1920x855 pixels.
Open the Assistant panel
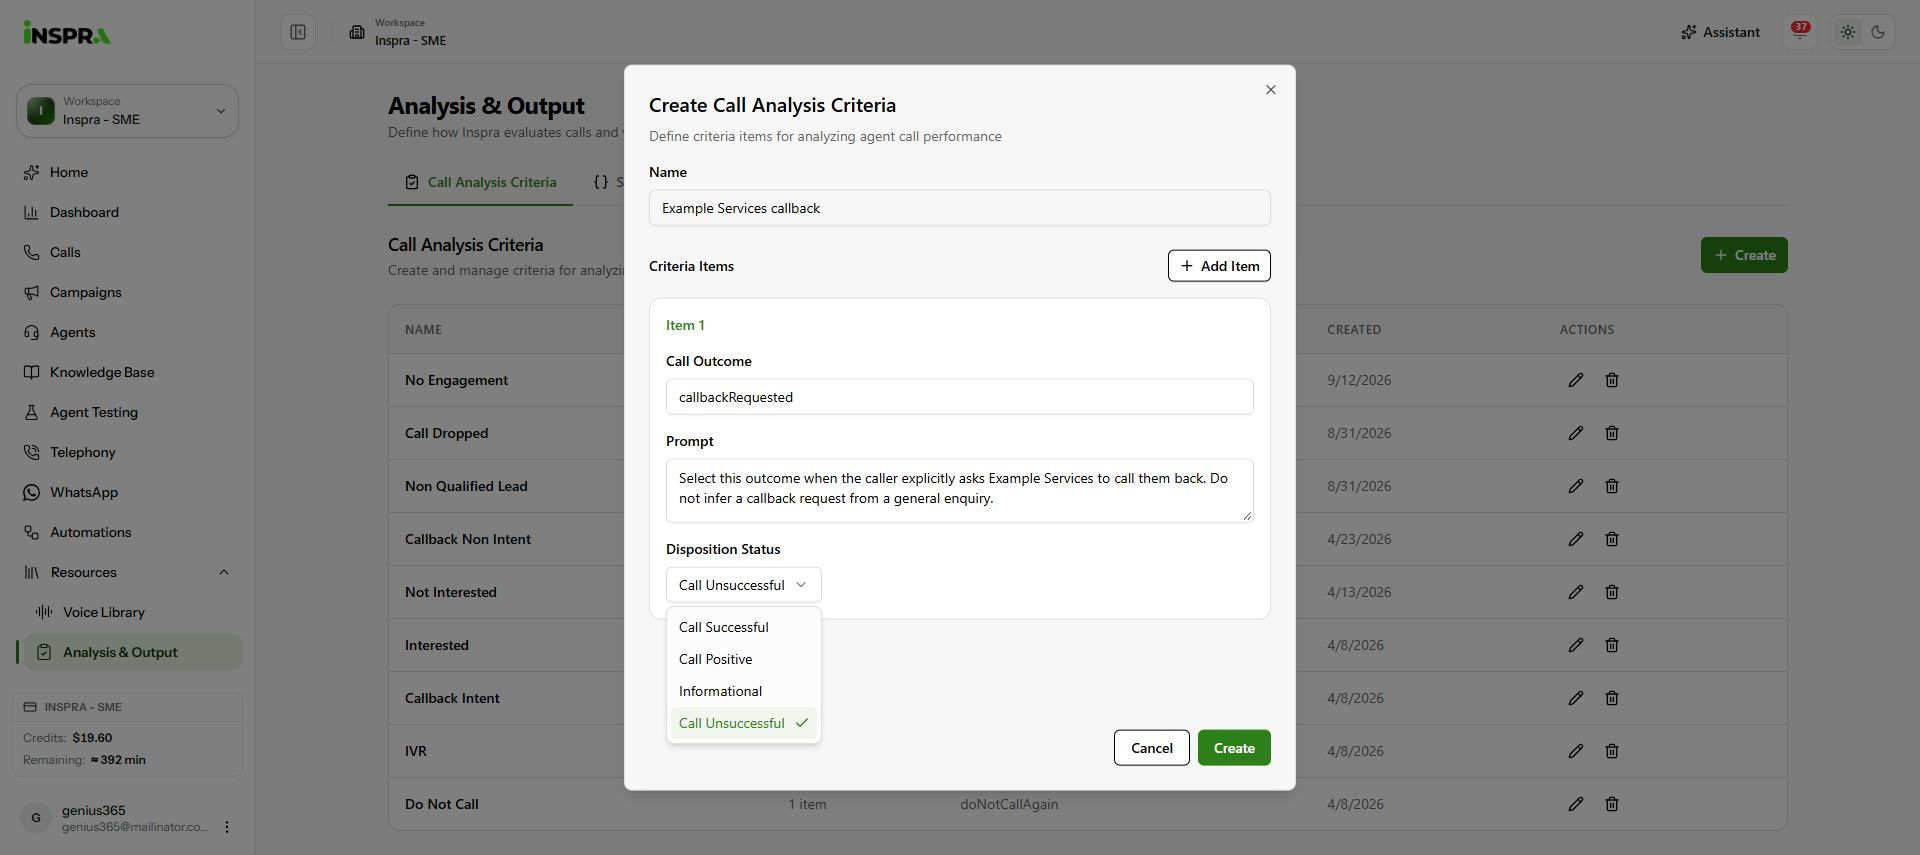(1720, 32)
